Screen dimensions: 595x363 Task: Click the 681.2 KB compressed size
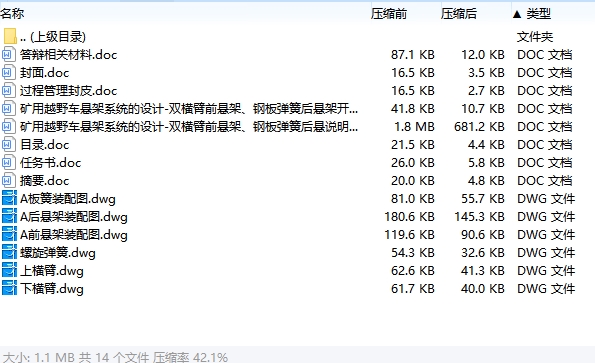[479, 127]
